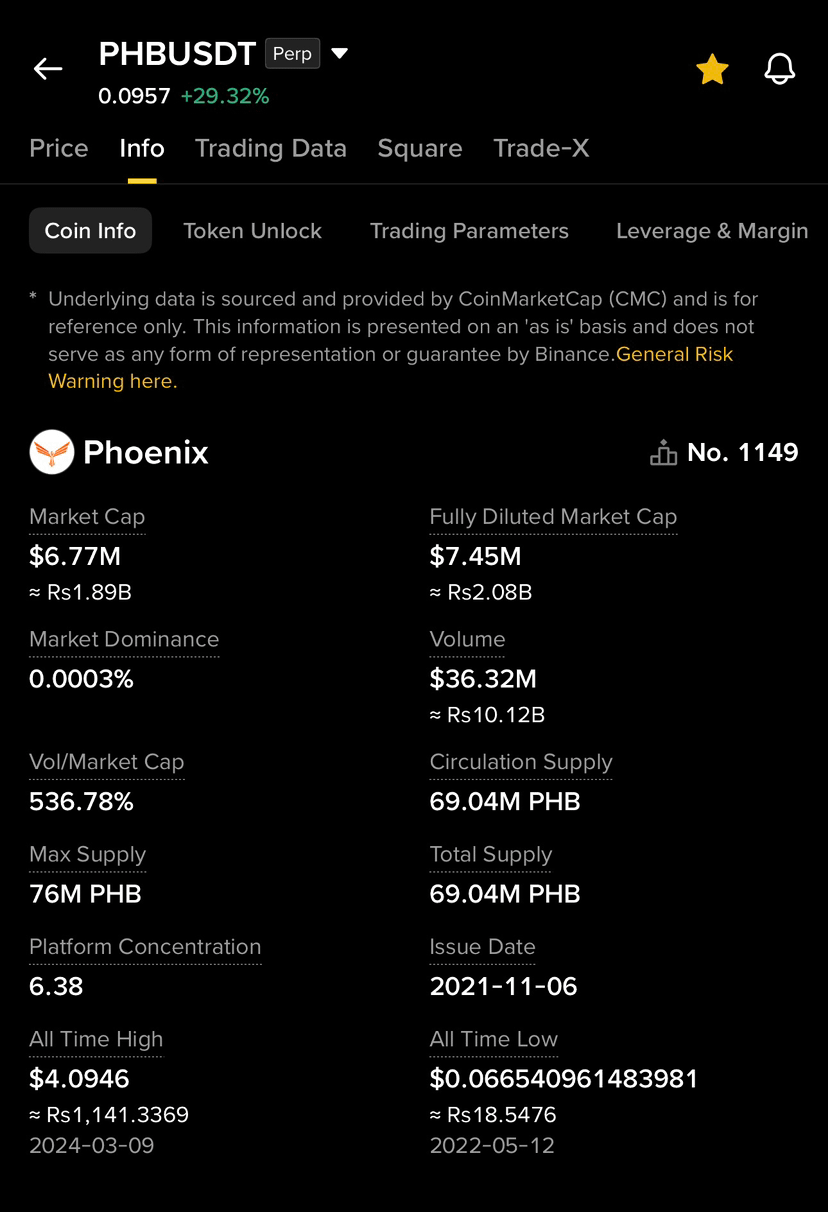828x1212 pixels.
Task: Tap the Platform Concentration label
Action: tap(145, 947)
